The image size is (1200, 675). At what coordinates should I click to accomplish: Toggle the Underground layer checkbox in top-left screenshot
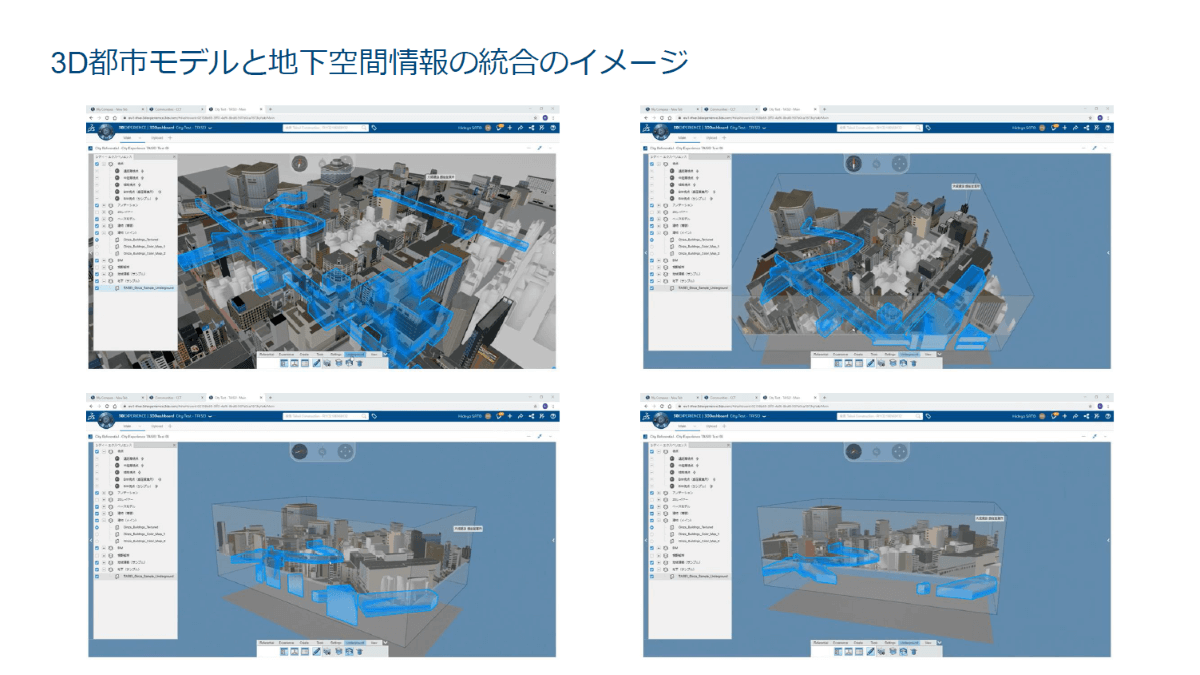[x=97, y=288]
